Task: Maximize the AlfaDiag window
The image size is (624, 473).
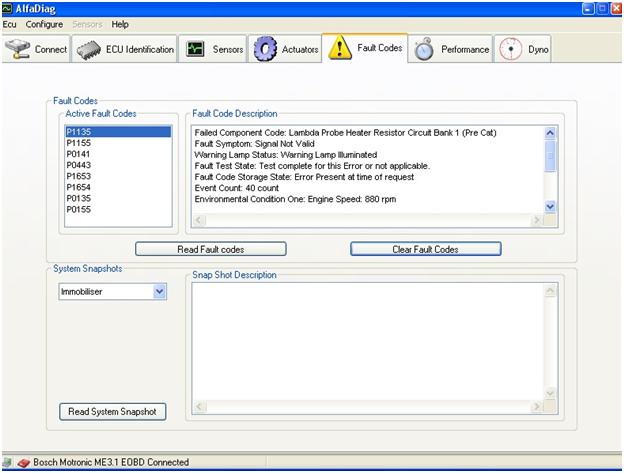Action: pos(603,9)
